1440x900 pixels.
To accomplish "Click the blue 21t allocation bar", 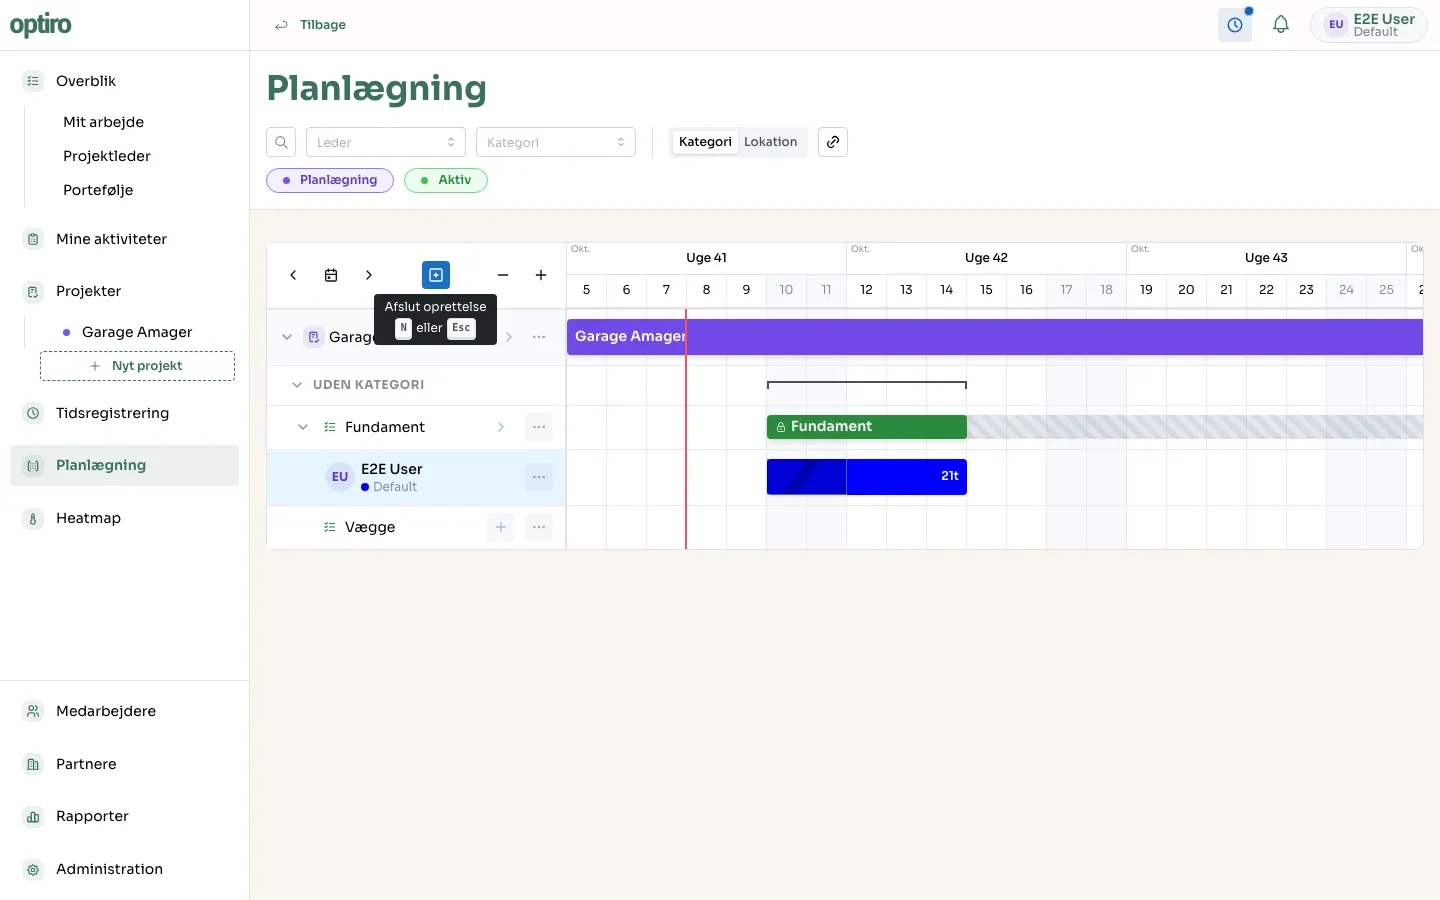I will tap(867, 477).
